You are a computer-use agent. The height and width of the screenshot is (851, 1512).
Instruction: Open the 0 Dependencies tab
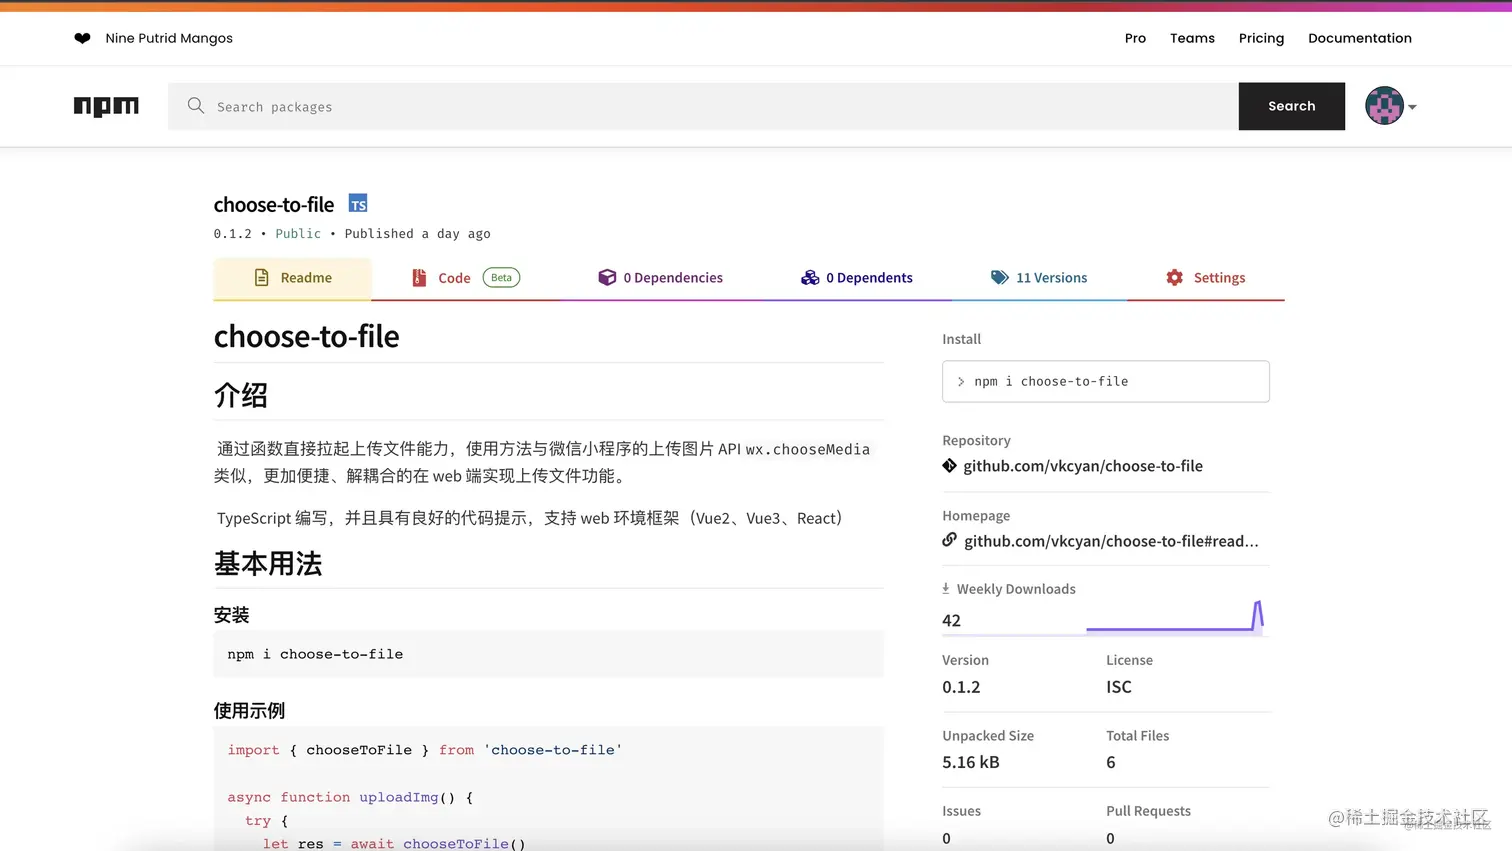click(660, 278)
